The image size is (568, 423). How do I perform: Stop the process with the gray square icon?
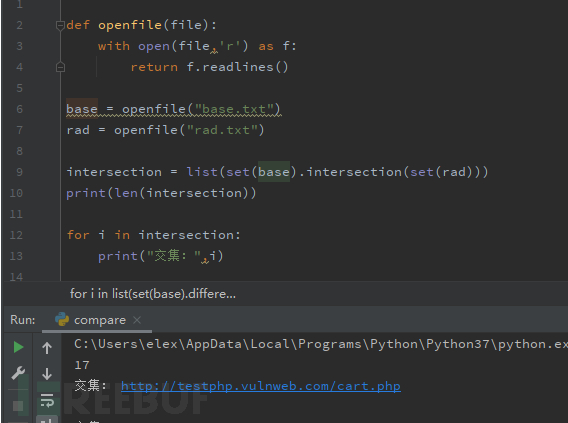pos(18,406)
